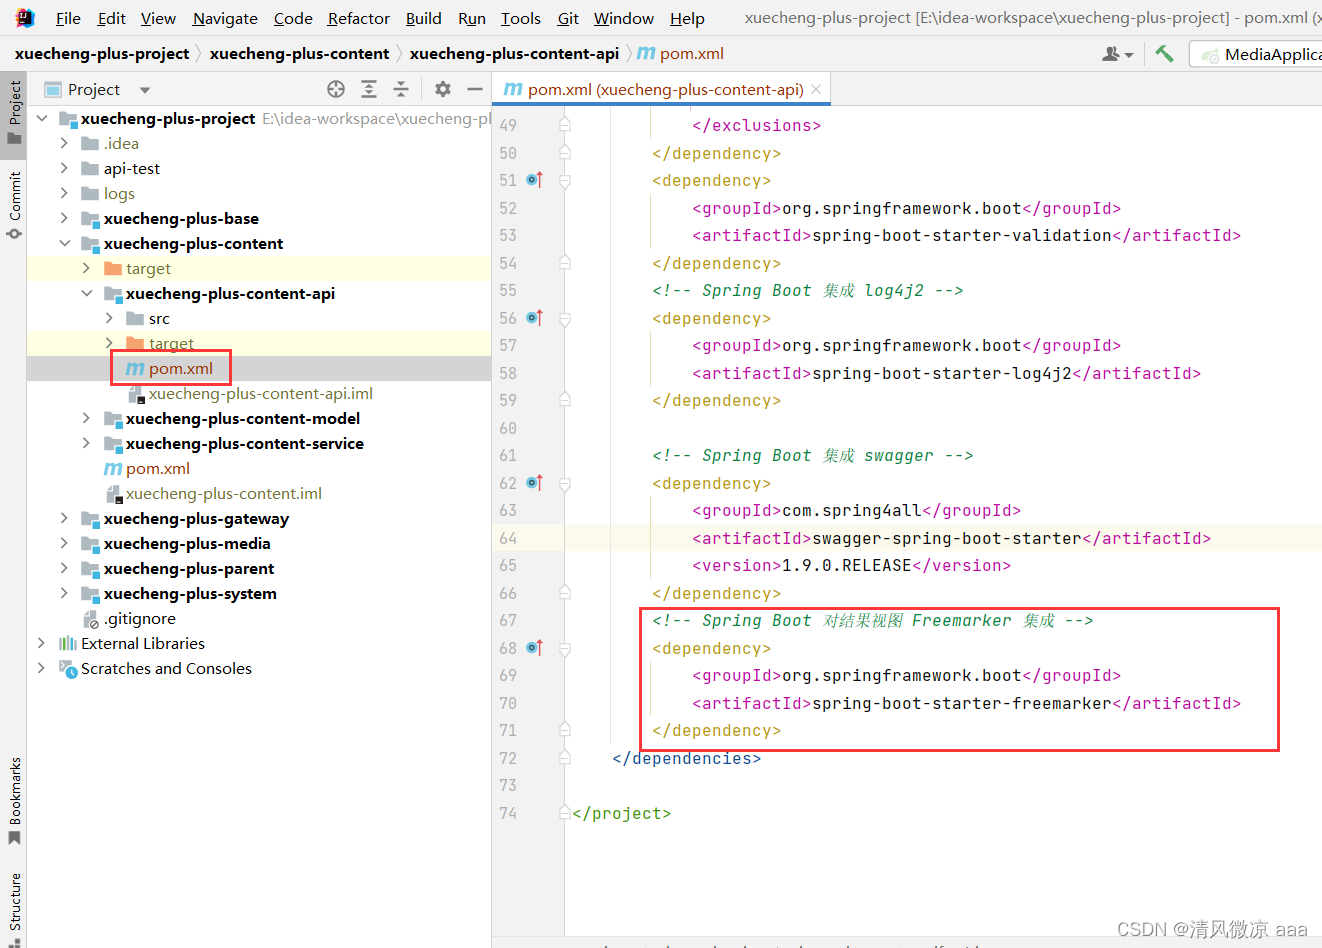Click xuecheng-plus-project breadcrumb
The height and width of the screenshot is (948, 1322).
[102, 53]
